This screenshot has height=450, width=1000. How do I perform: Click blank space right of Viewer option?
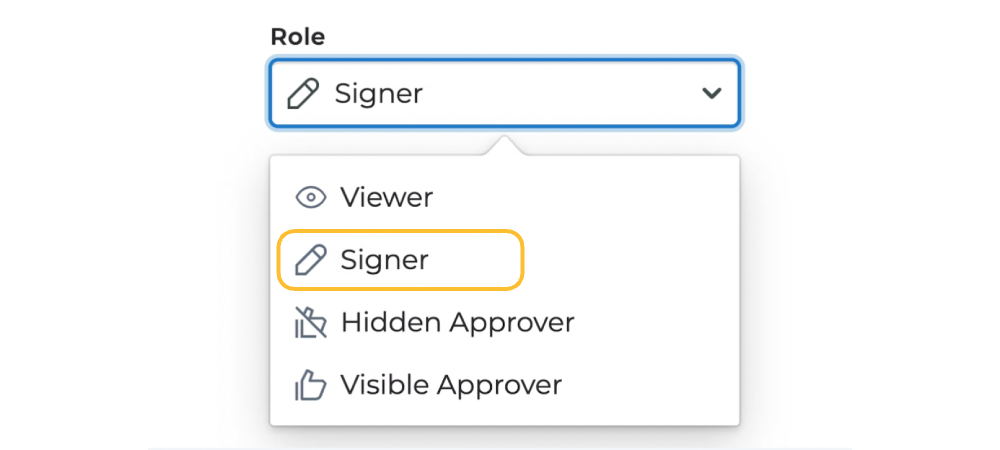click(600, 198)
